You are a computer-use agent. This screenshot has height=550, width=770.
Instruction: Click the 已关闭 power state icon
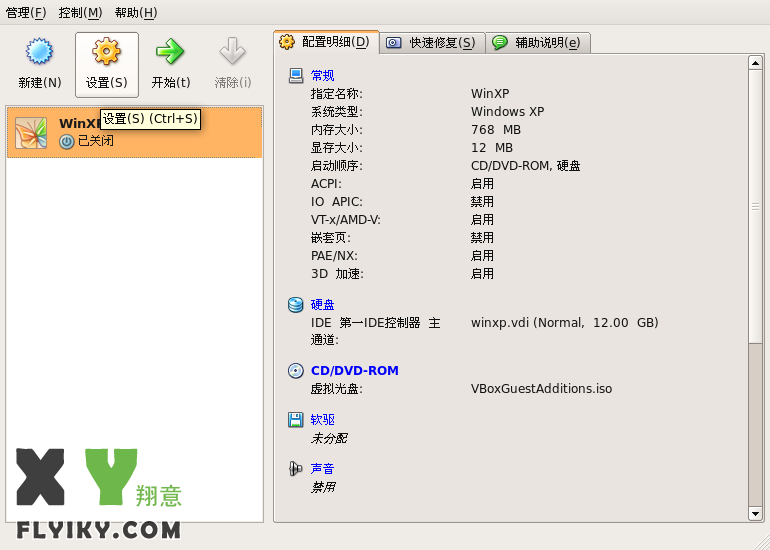67,141
